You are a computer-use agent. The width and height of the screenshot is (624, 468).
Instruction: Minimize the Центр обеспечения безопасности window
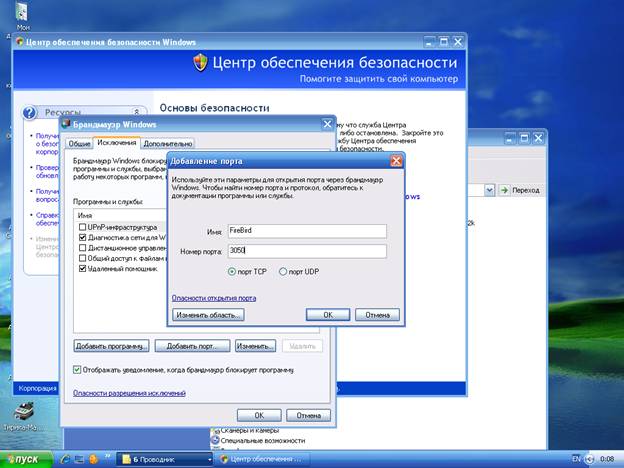coord(429,42)
